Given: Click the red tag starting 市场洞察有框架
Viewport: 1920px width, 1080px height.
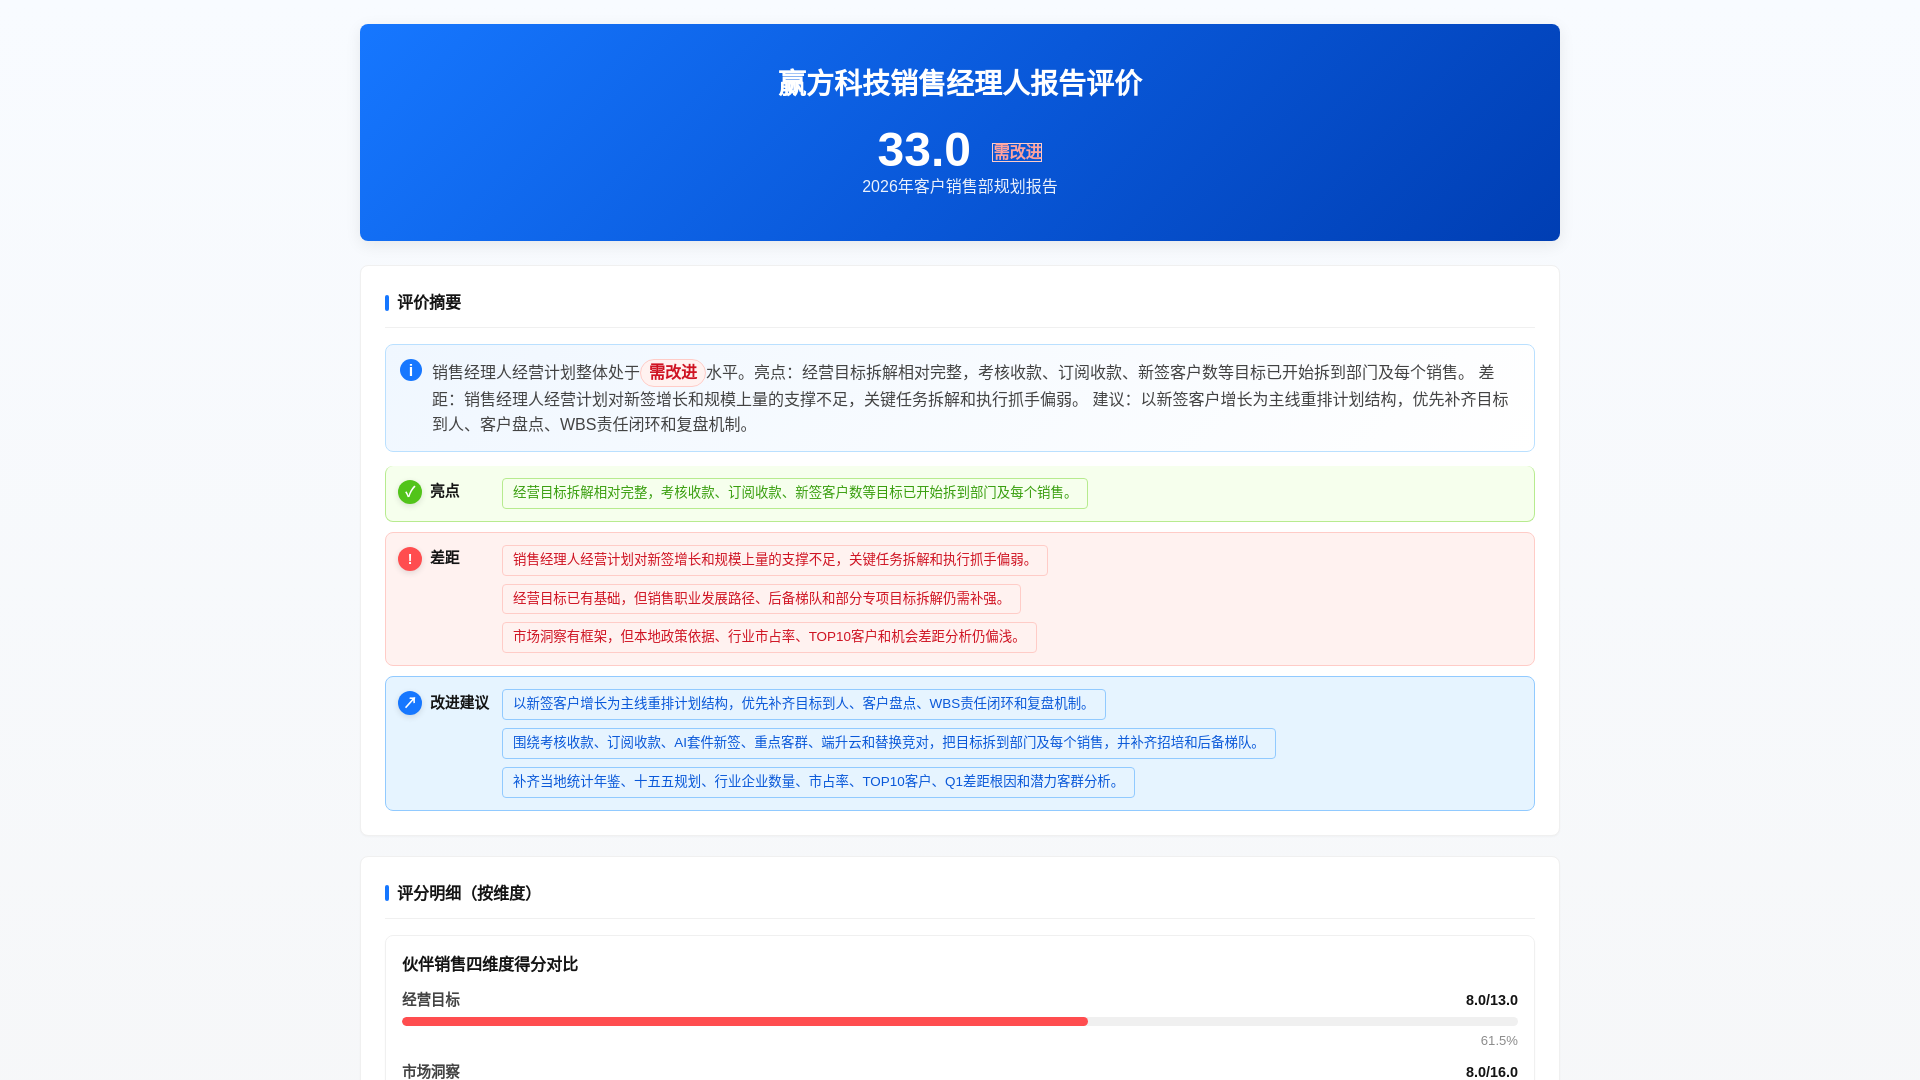Looking at the screenshot, I should (x=769, y=637).
